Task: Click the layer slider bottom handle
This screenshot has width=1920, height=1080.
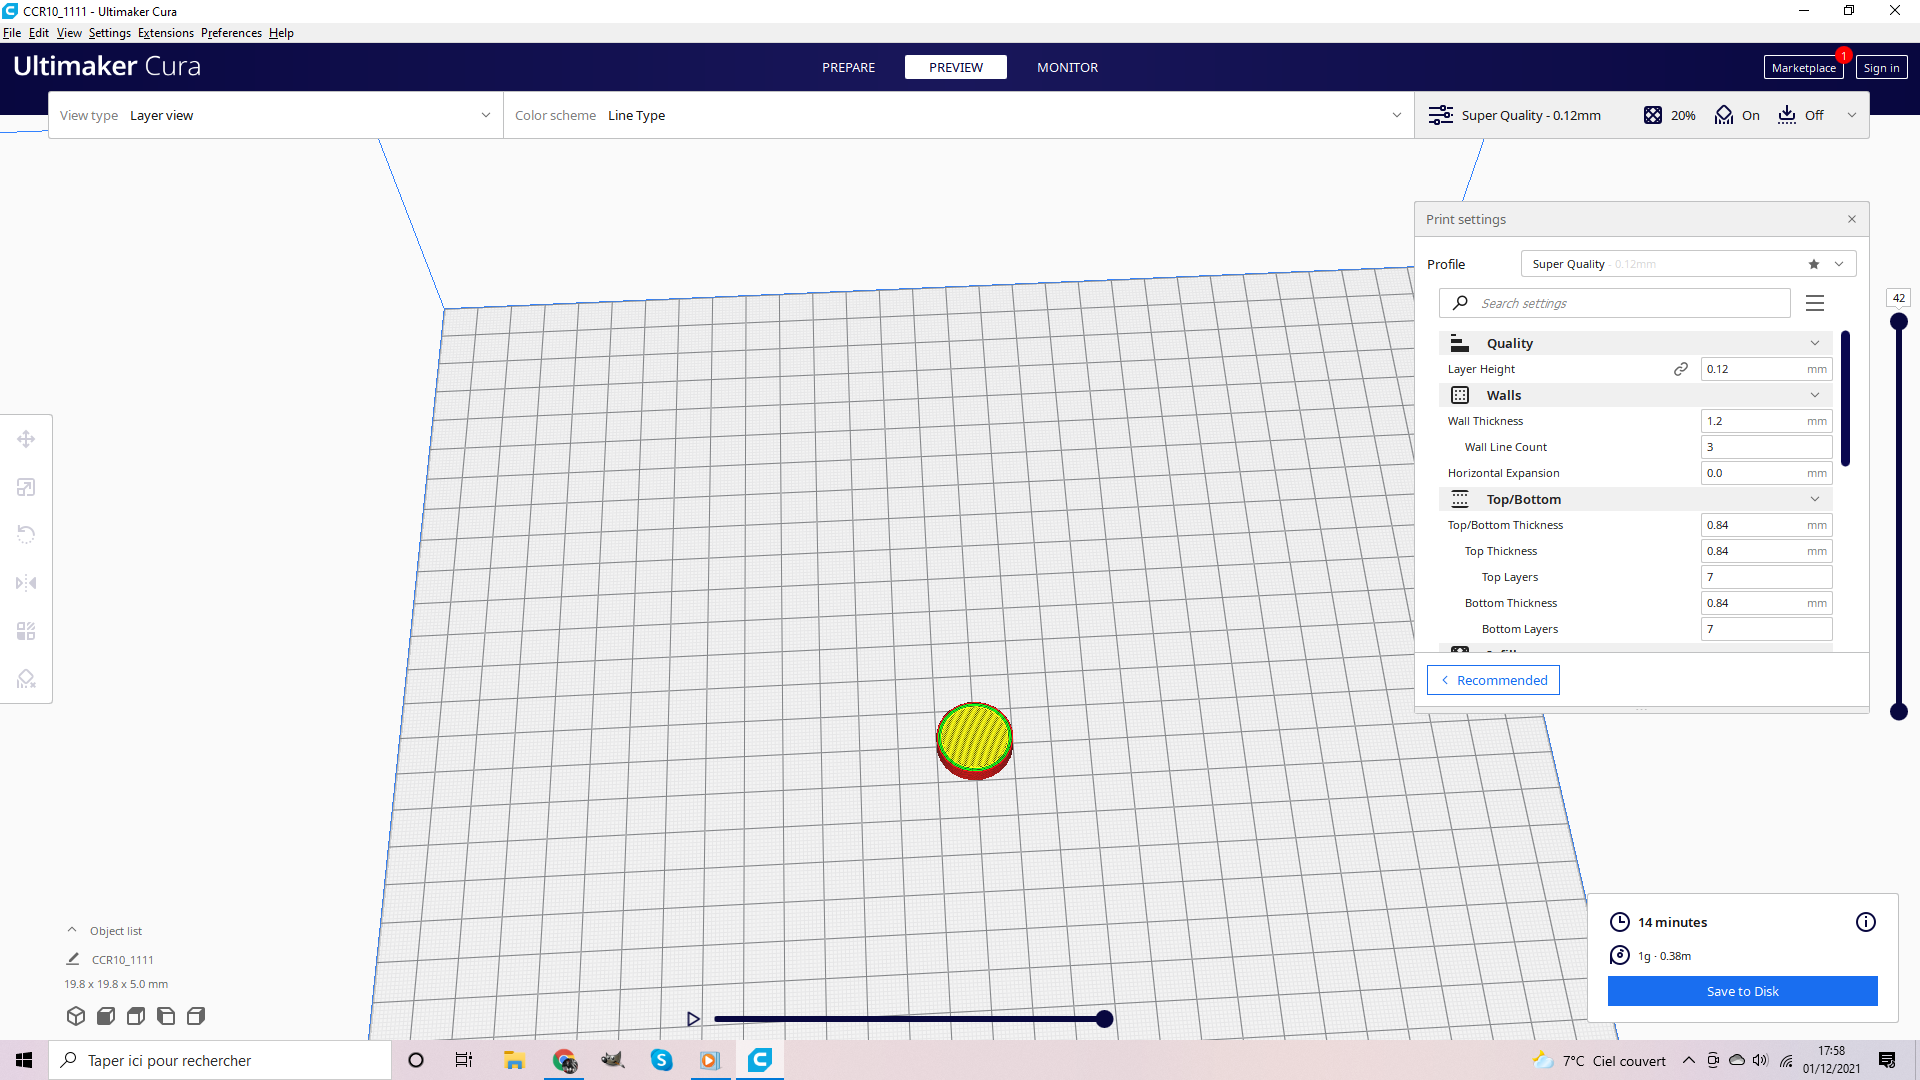Action: (1899, 712)
